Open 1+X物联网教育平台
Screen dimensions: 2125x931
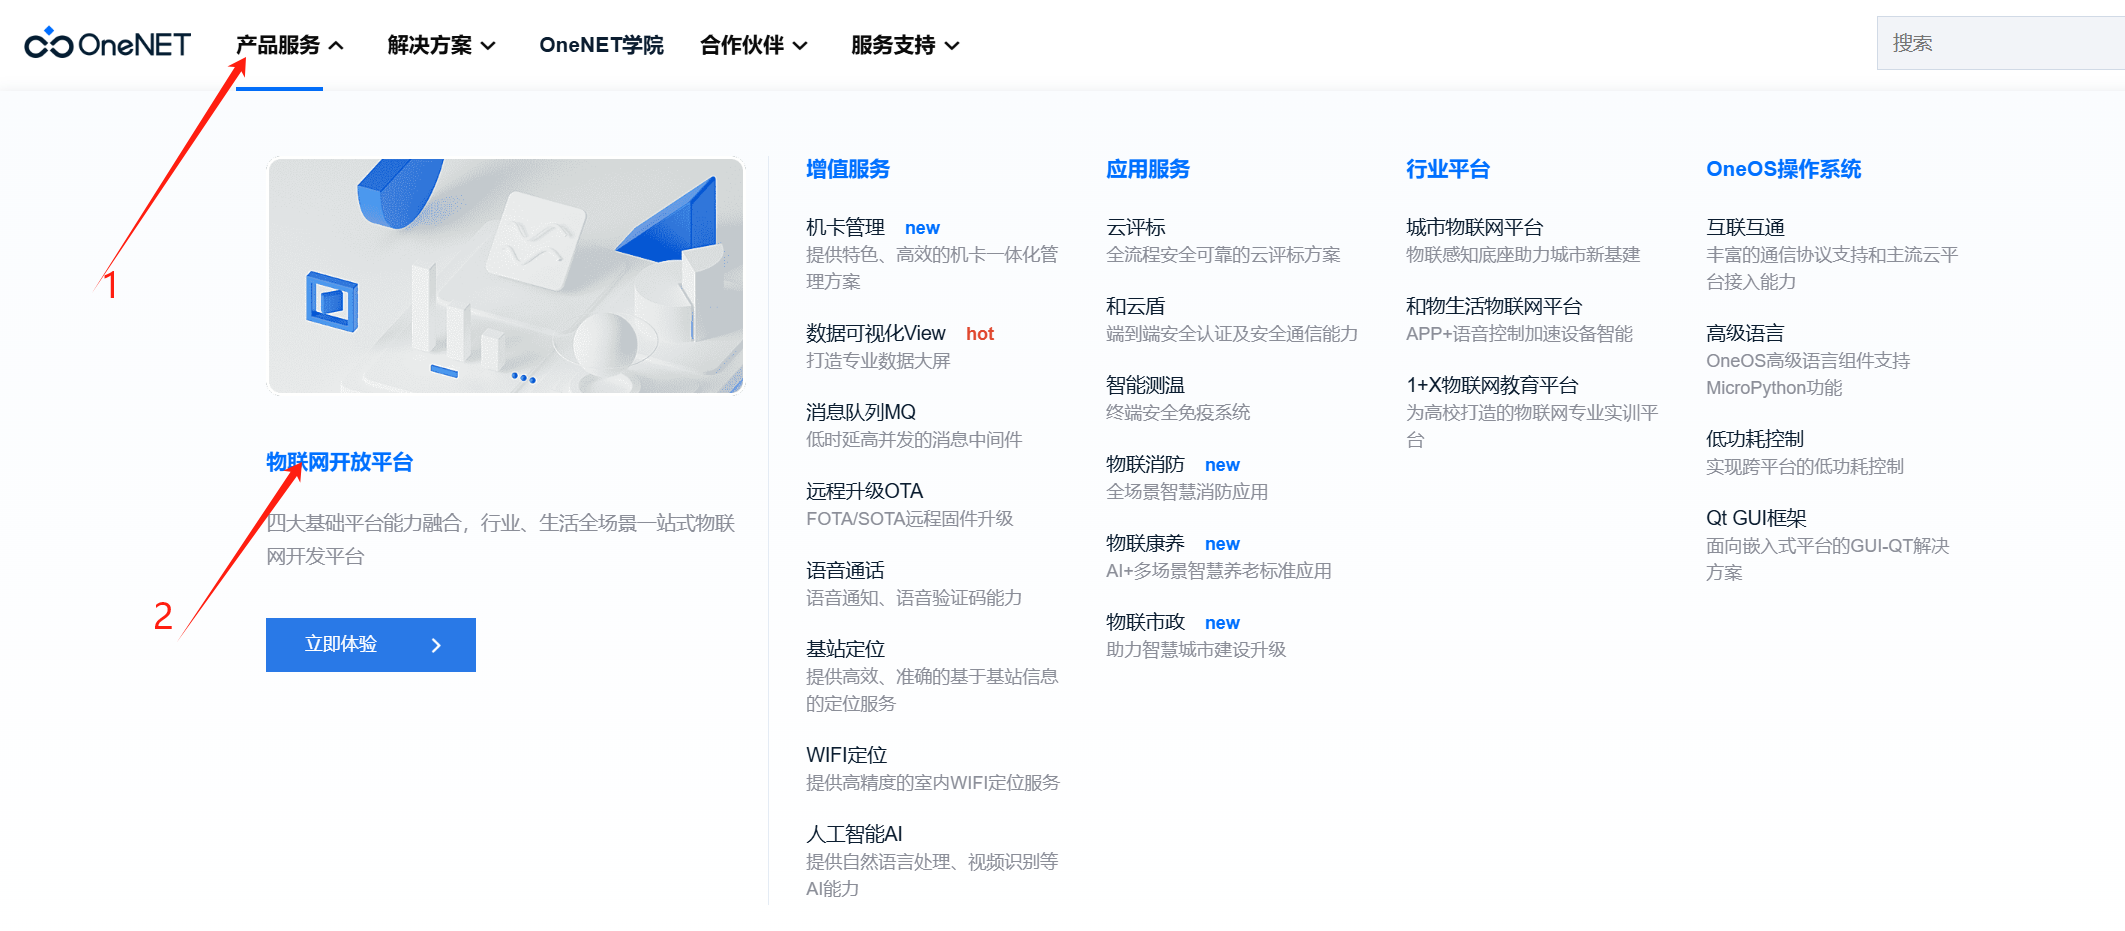pos(1492,386)
